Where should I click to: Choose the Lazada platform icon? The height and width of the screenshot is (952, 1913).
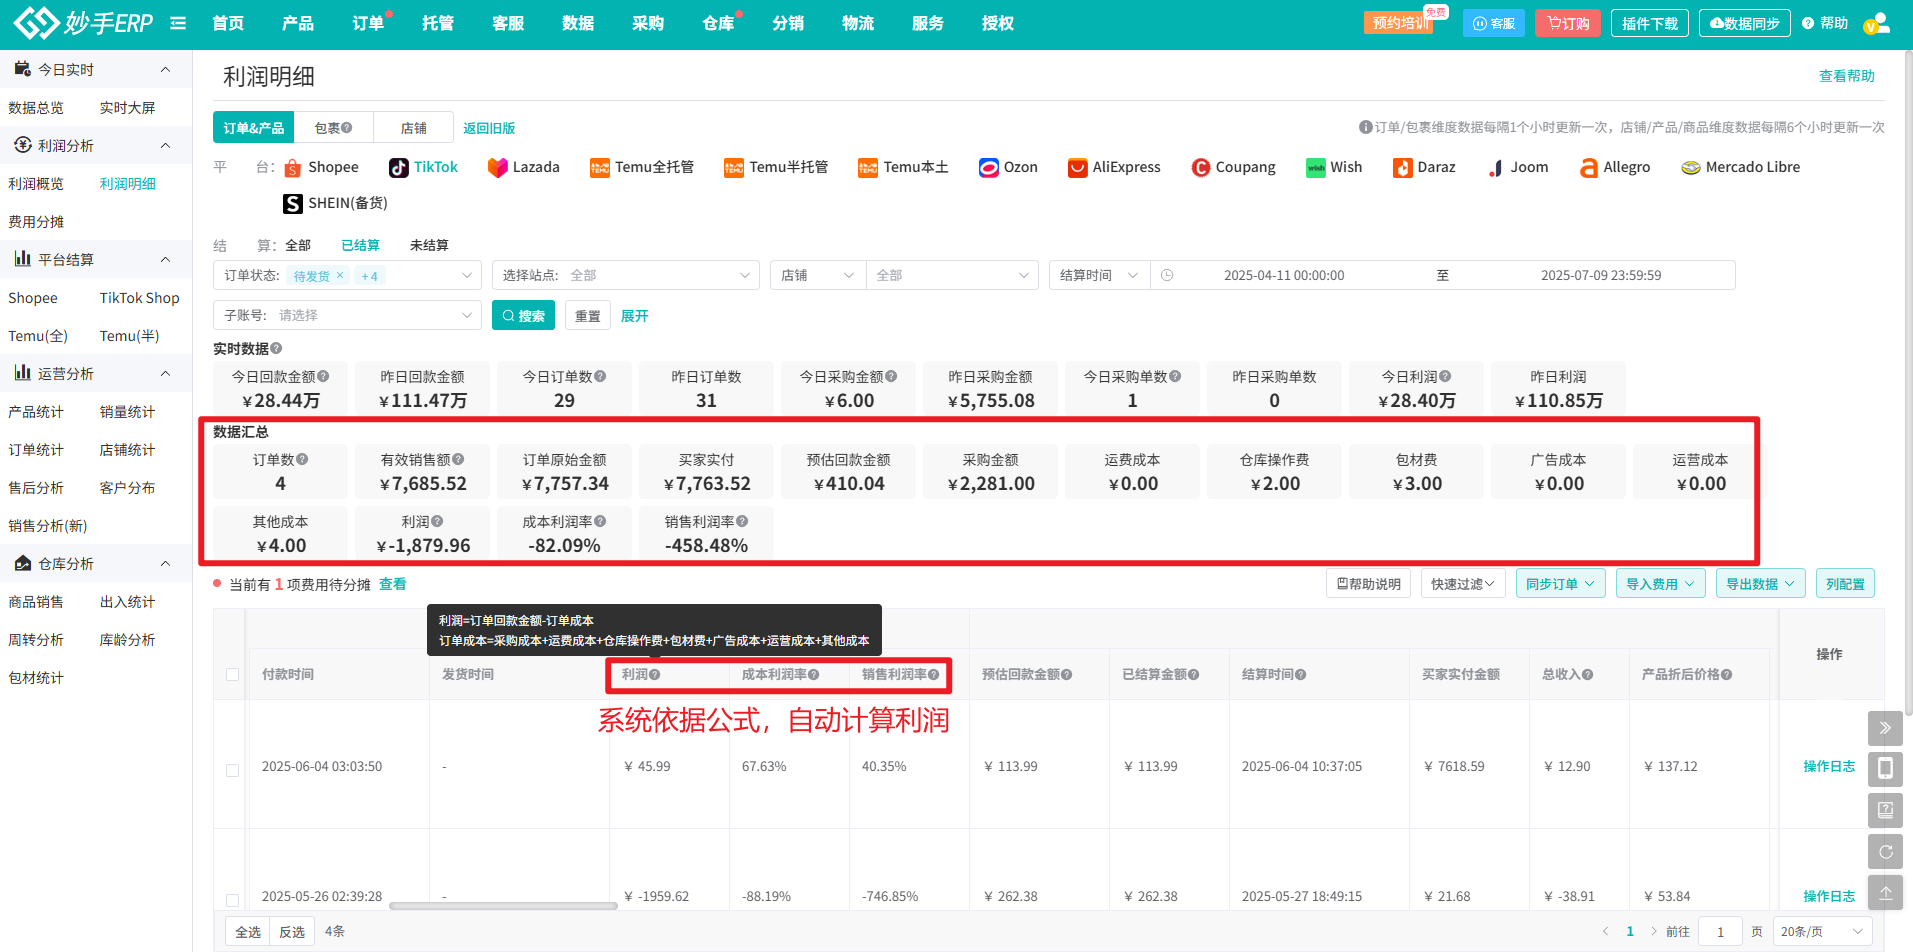(497, 168)
